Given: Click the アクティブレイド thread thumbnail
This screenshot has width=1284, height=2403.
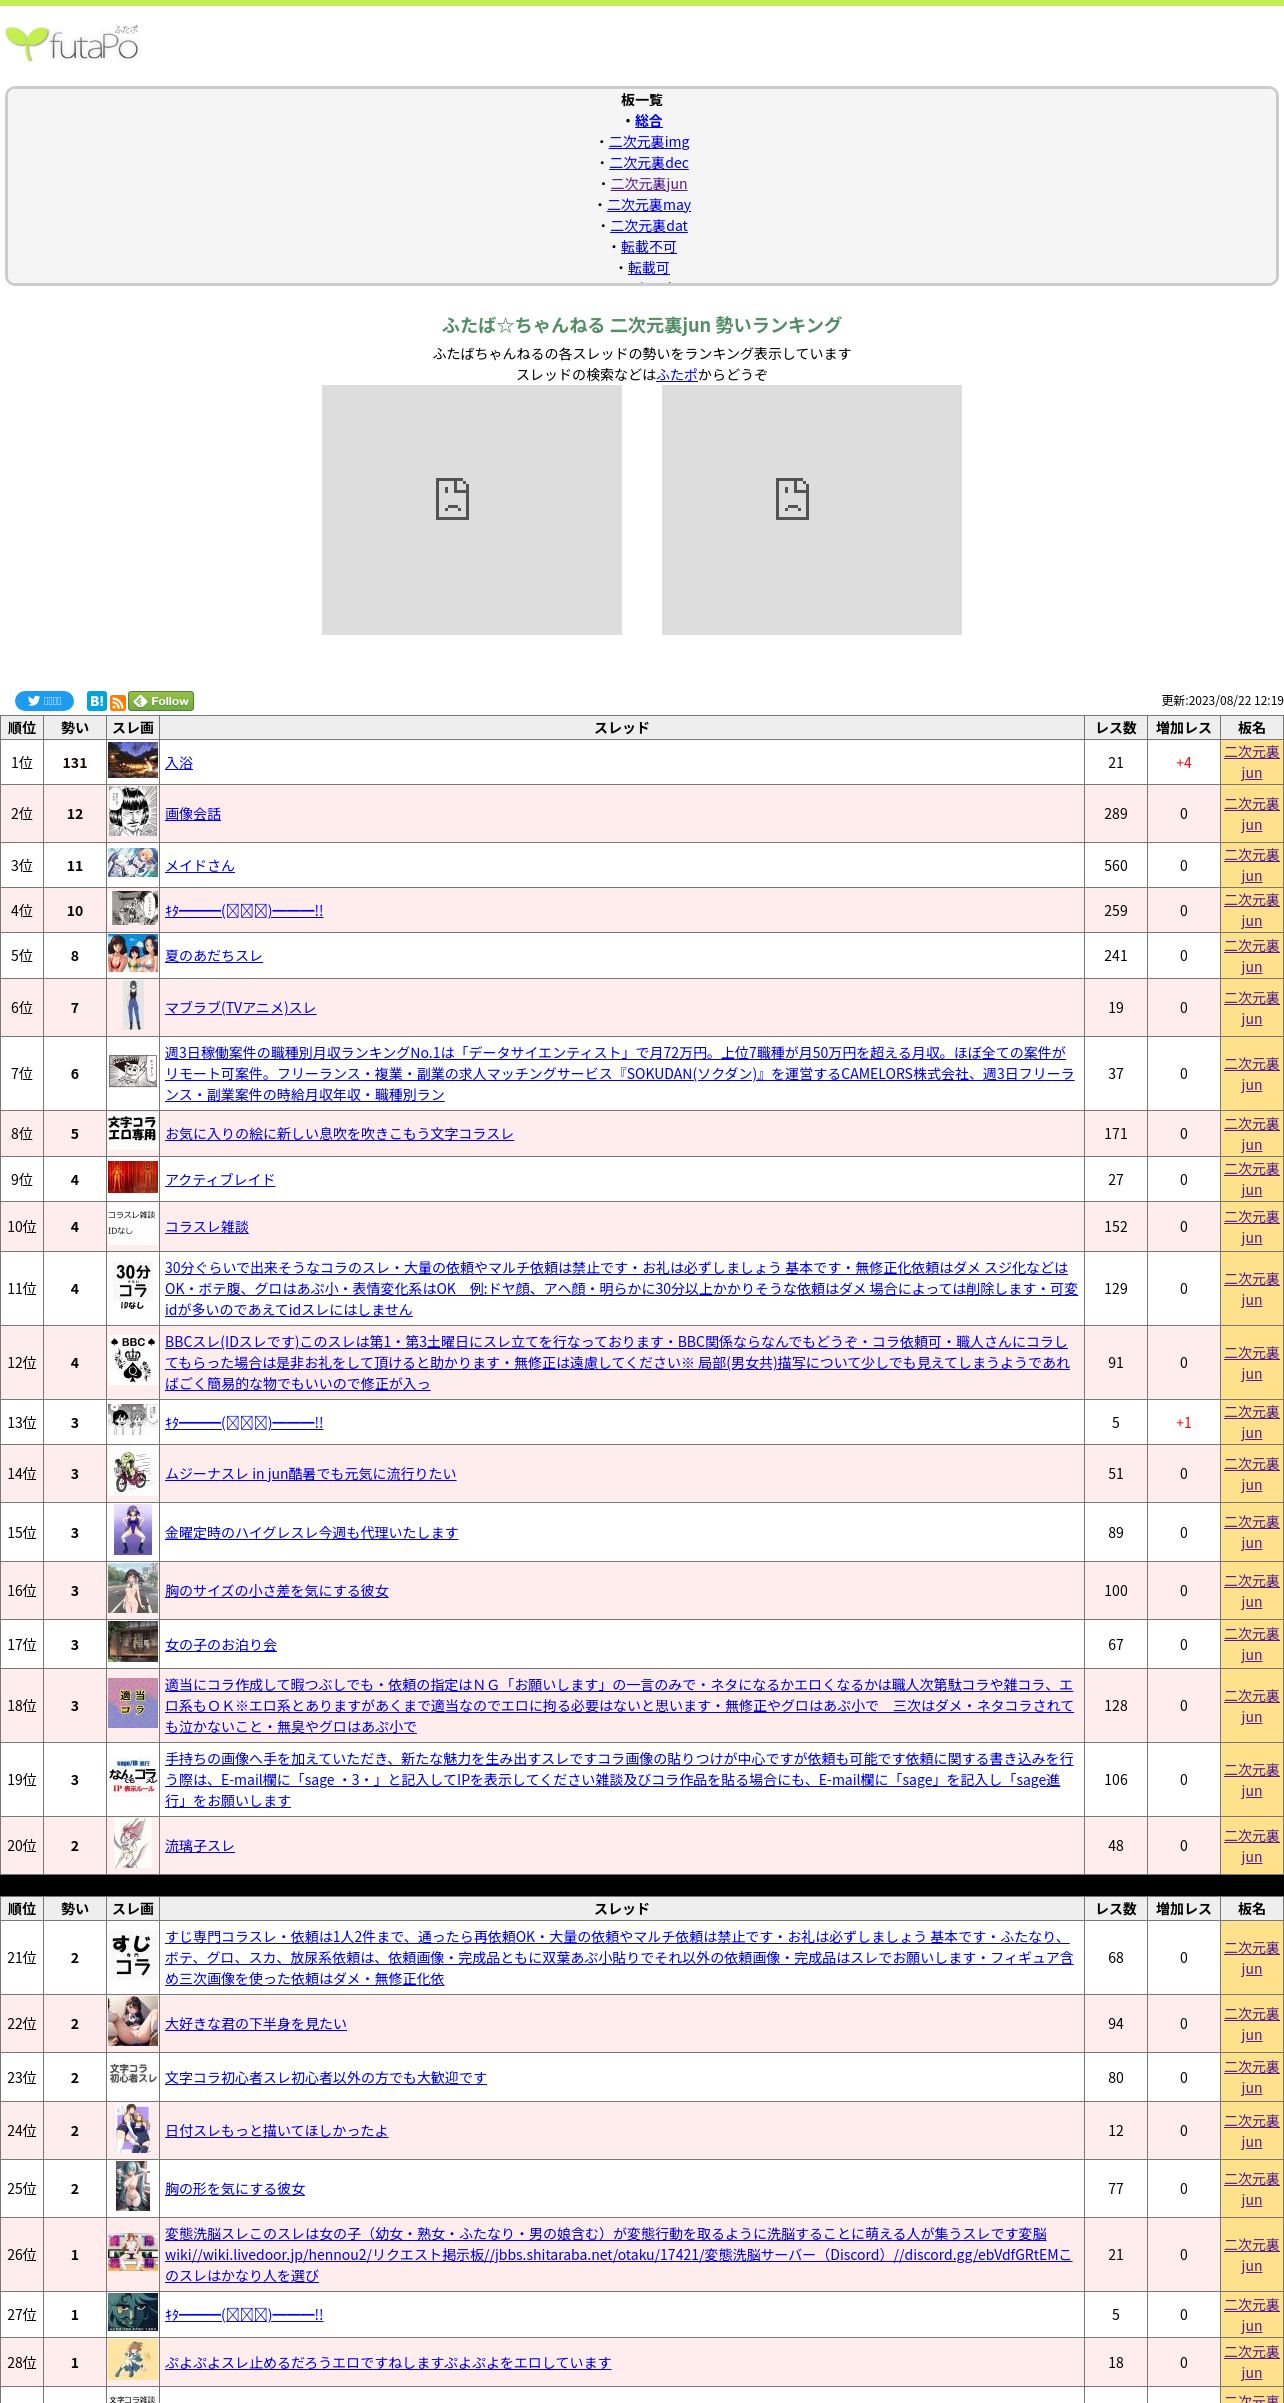Looking at the screenshot, I should (x=133, y=1178).
